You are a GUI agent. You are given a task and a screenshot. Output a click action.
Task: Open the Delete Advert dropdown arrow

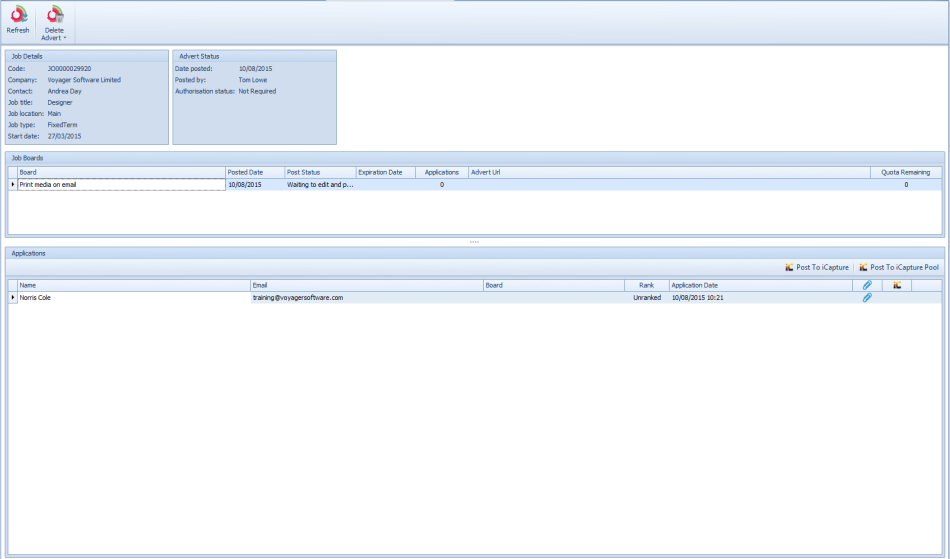tap(65, 38)
